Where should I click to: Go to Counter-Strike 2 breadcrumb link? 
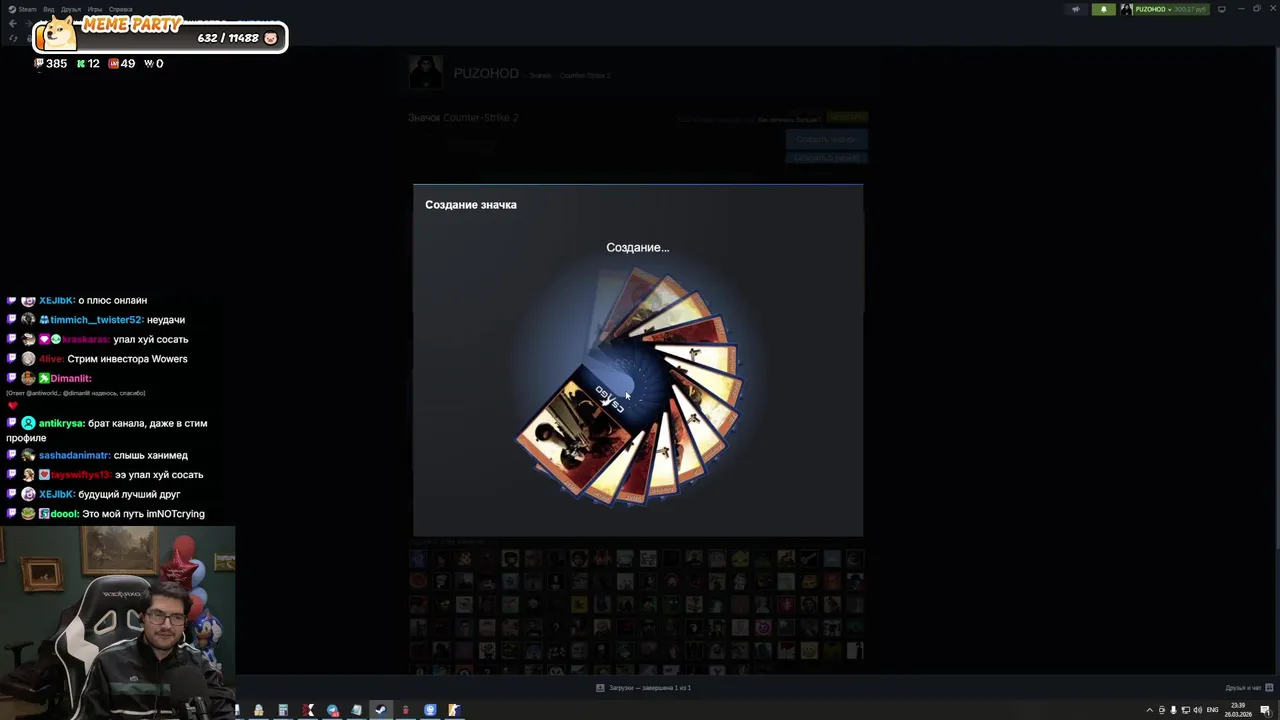(x=585, y=76)
